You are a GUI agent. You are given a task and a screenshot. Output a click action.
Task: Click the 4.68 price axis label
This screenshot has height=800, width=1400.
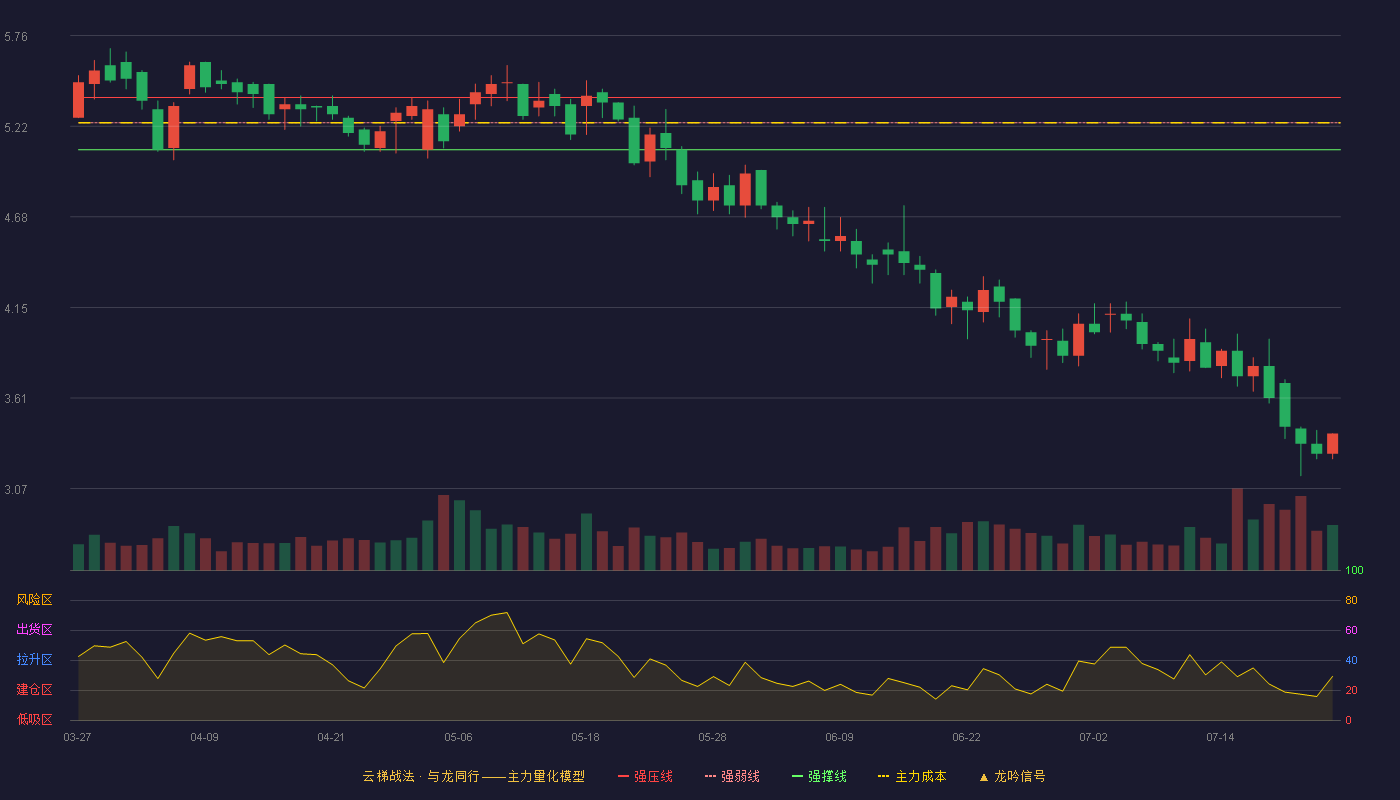pyautogui.click(x=16, y=218)
